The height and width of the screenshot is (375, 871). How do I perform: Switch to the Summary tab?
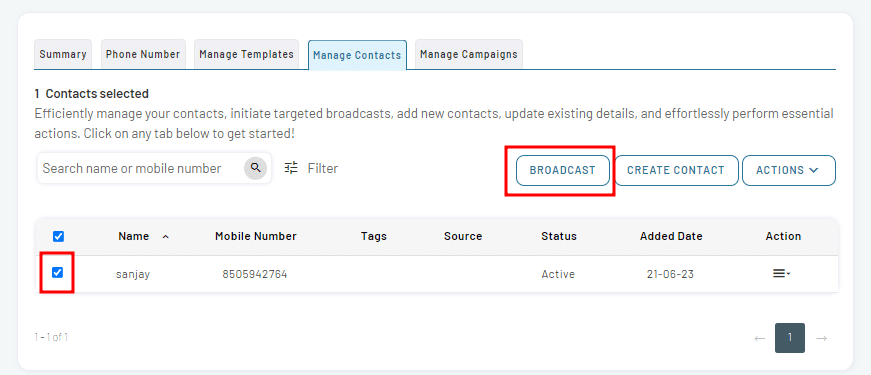63,54
